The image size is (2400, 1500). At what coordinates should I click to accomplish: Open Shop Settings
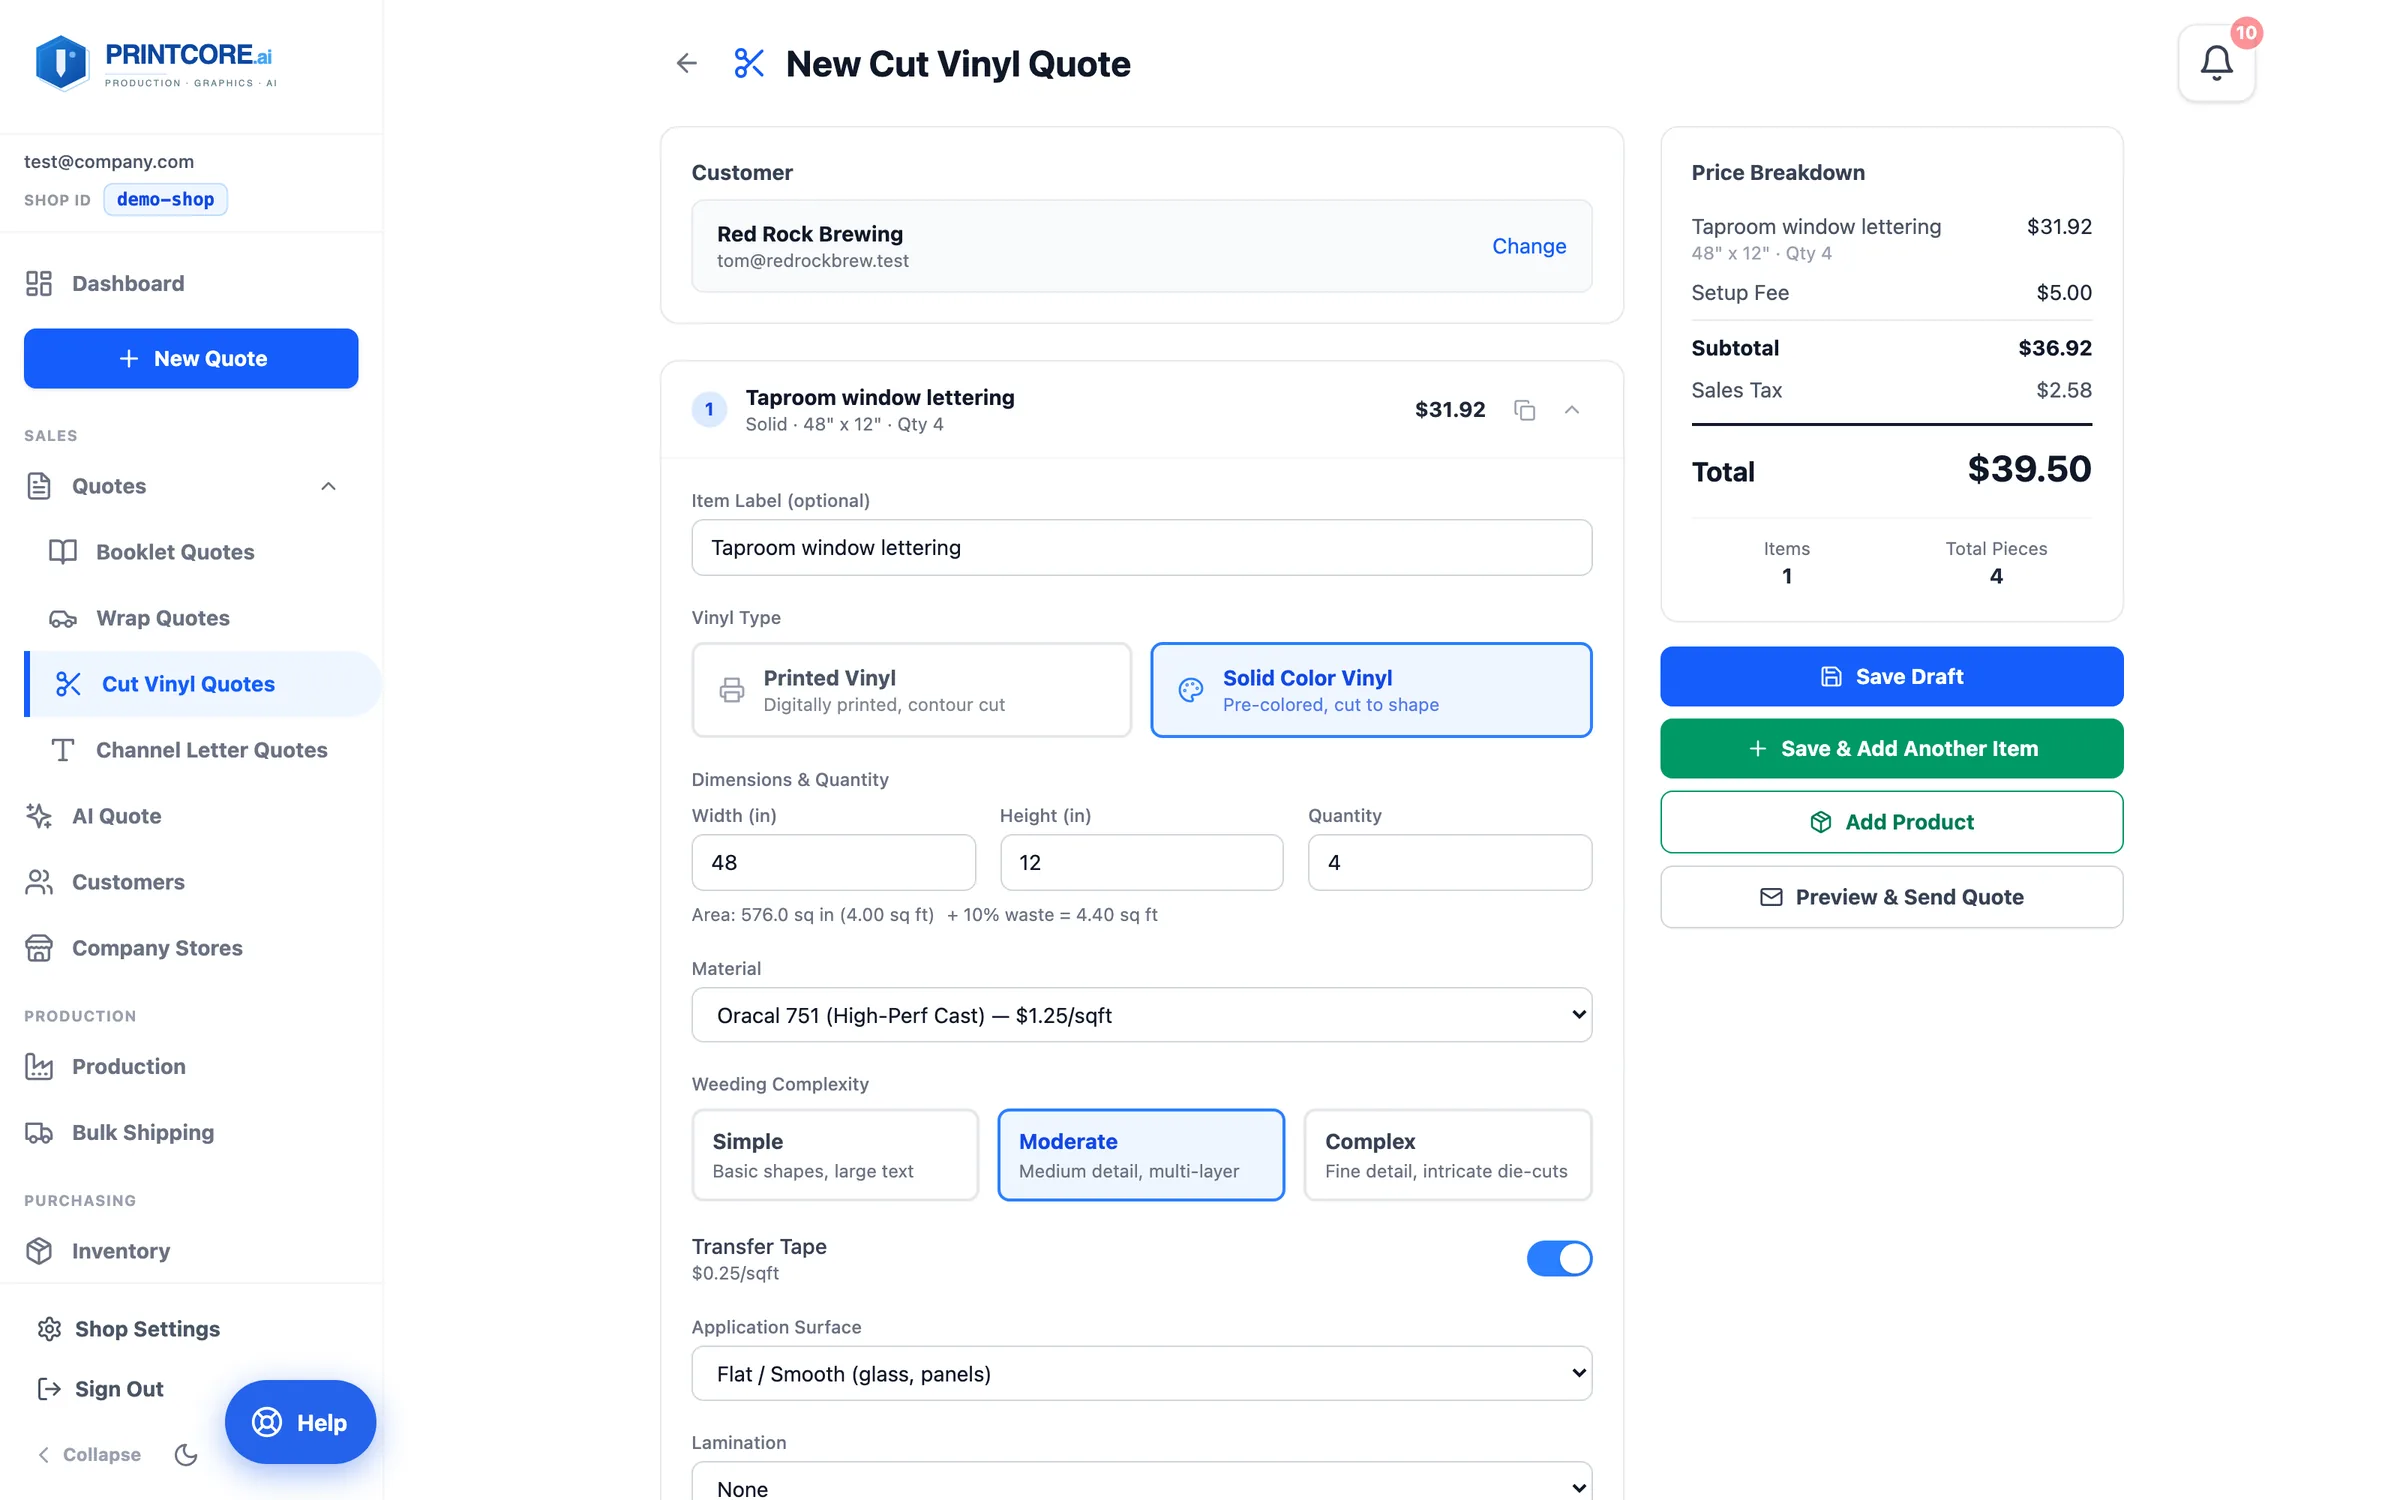pyautogui.click(x=128, y=1329)
